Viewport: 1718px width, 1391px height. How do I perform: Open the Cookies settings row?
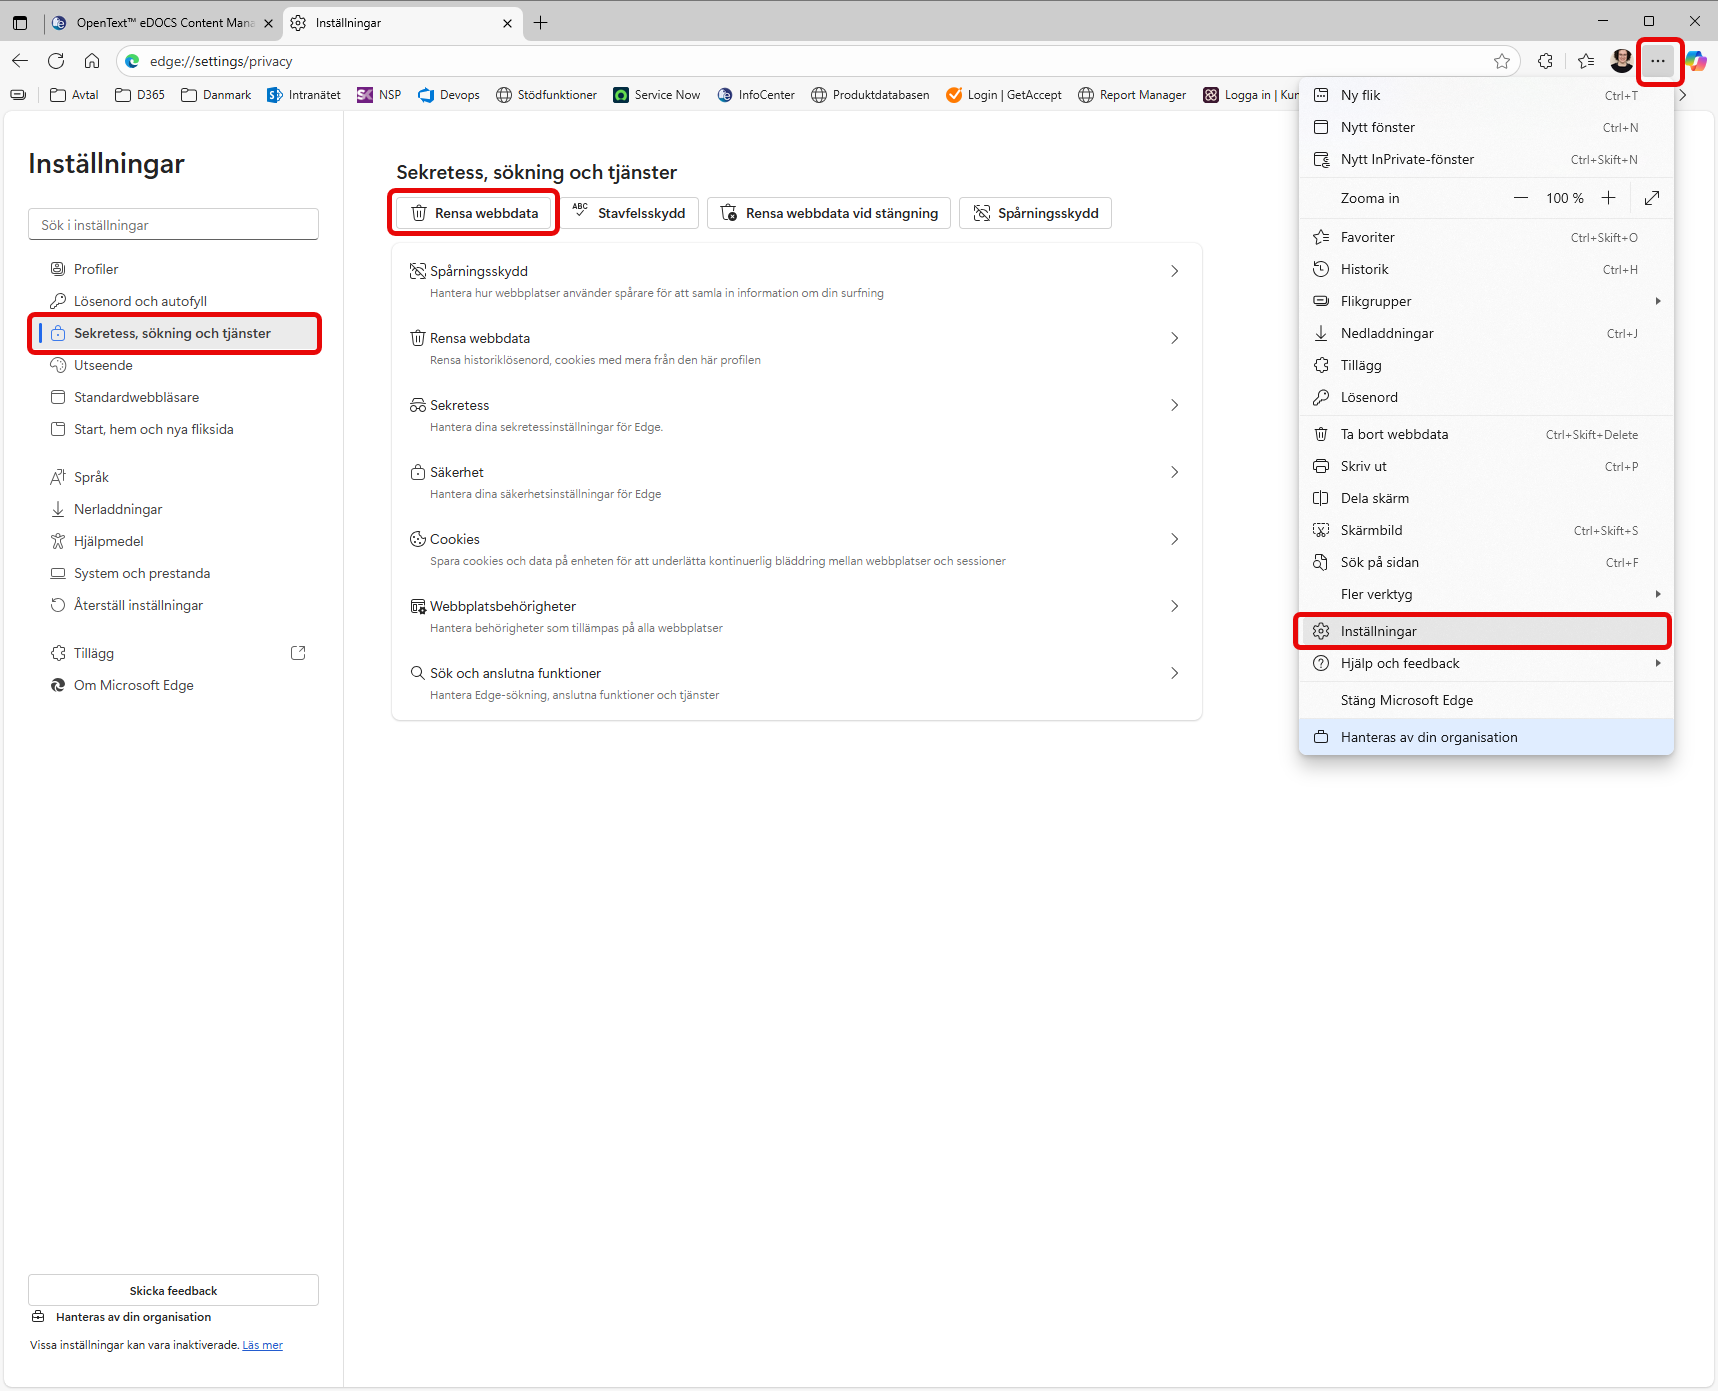coord(796,549)
